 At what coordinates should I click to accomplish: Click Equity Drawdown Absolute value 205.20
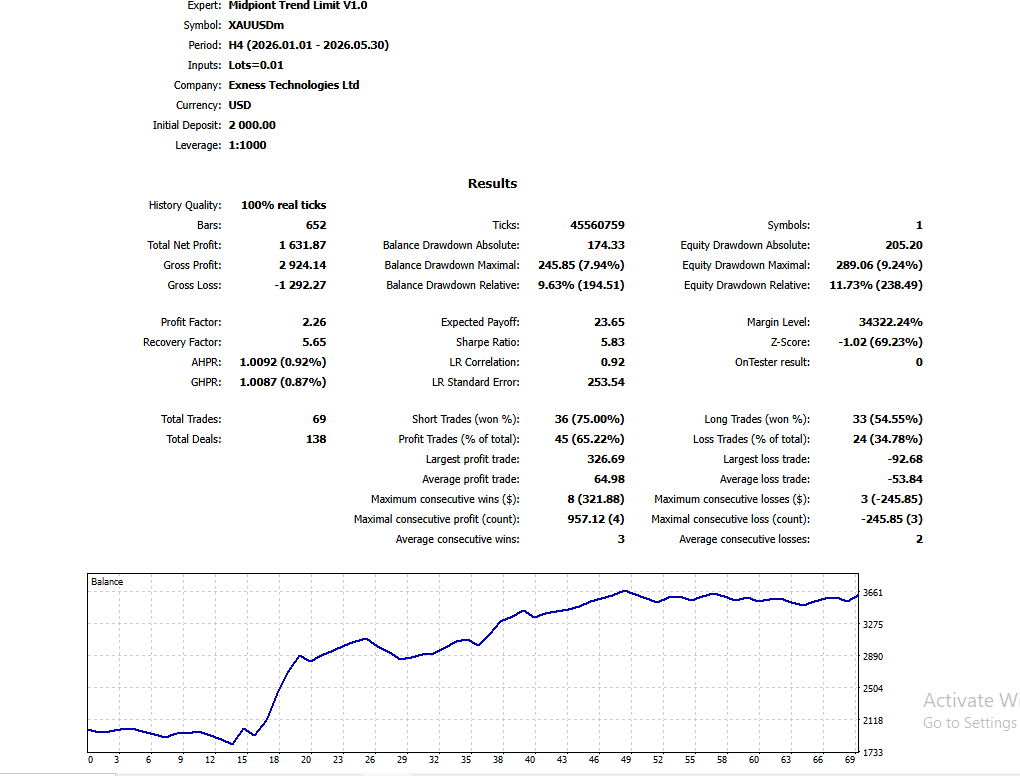point(904,245)
